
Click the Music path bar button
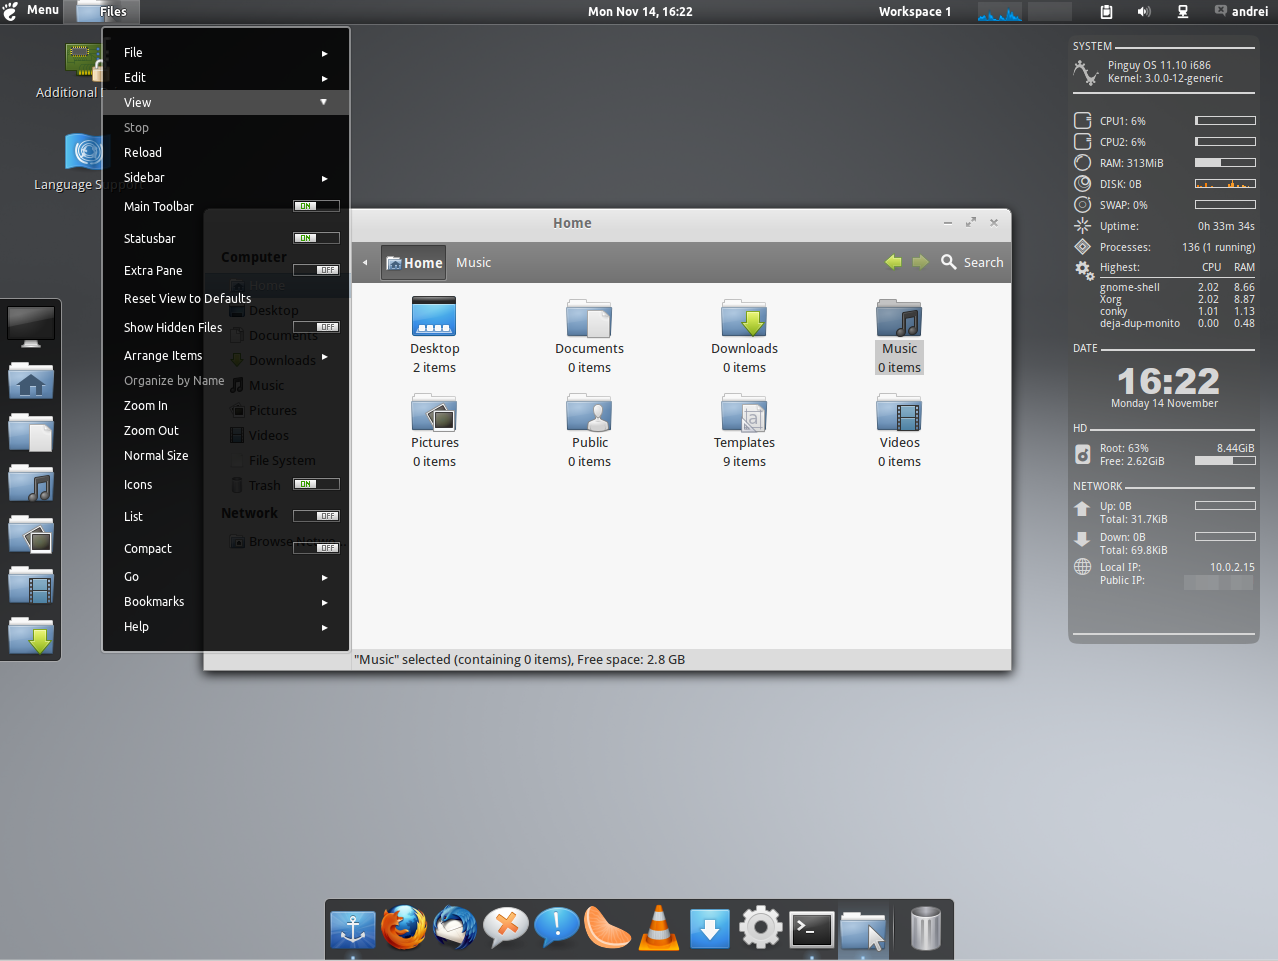tap(474, 263)
